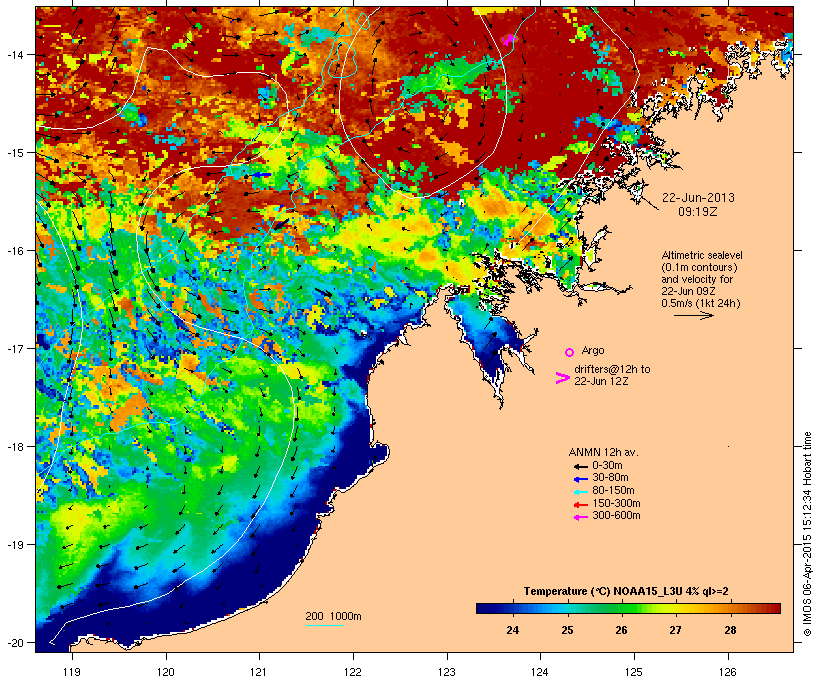Click the latitude axis label -19
Screen dimensions: 820x680
(14, 545)
